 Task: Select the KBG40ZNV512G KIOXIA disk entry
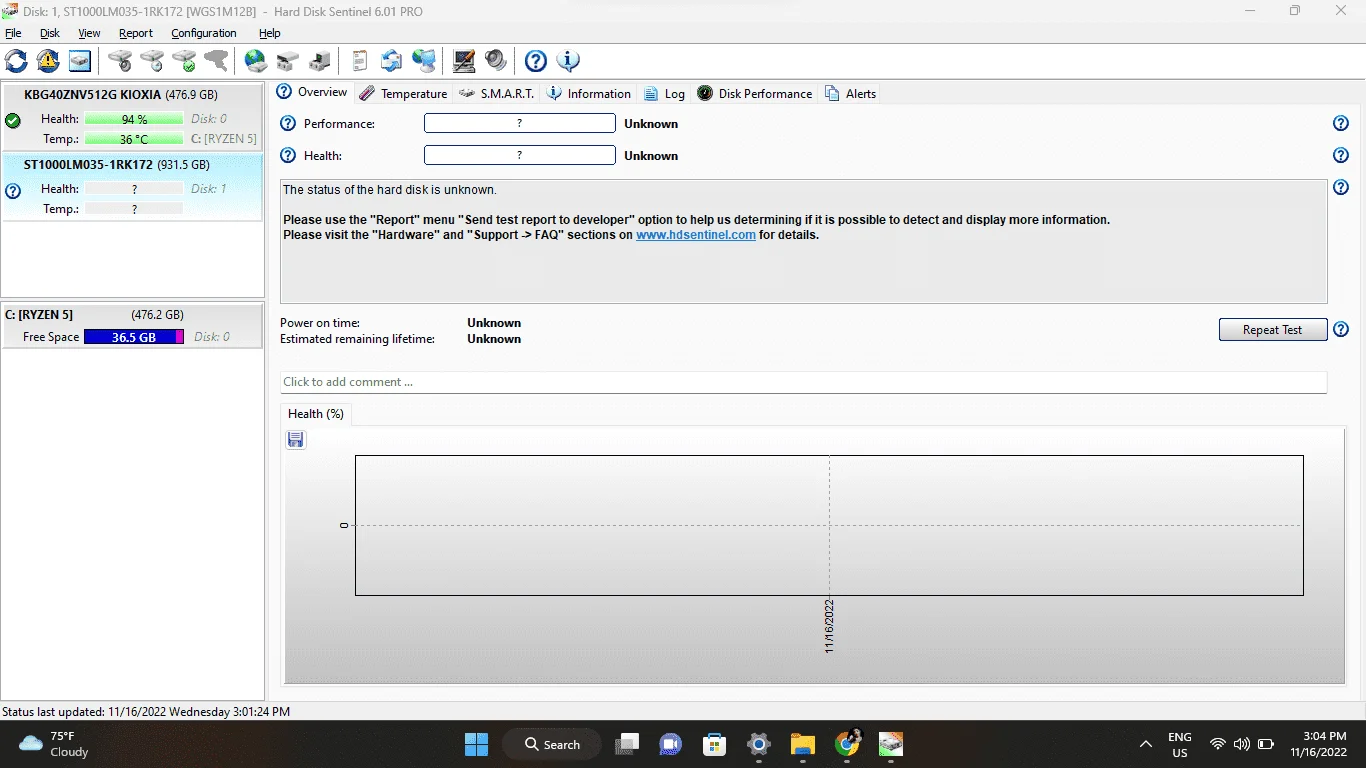click(132, 117)
